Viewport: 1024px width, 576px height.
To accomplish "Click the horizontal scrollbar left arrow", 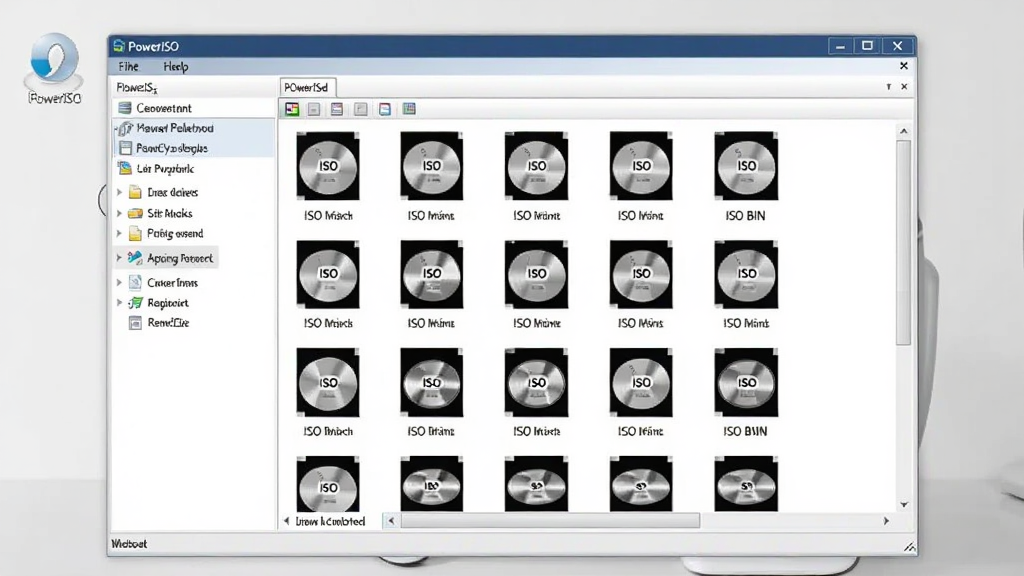I will 391,520.
